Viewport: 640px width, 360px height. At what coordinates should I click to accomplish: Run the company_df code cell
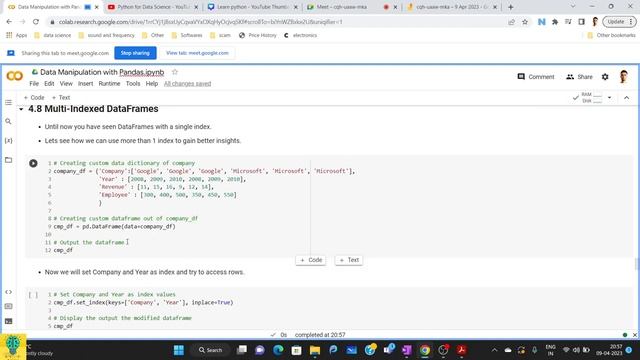click(33, 163)
